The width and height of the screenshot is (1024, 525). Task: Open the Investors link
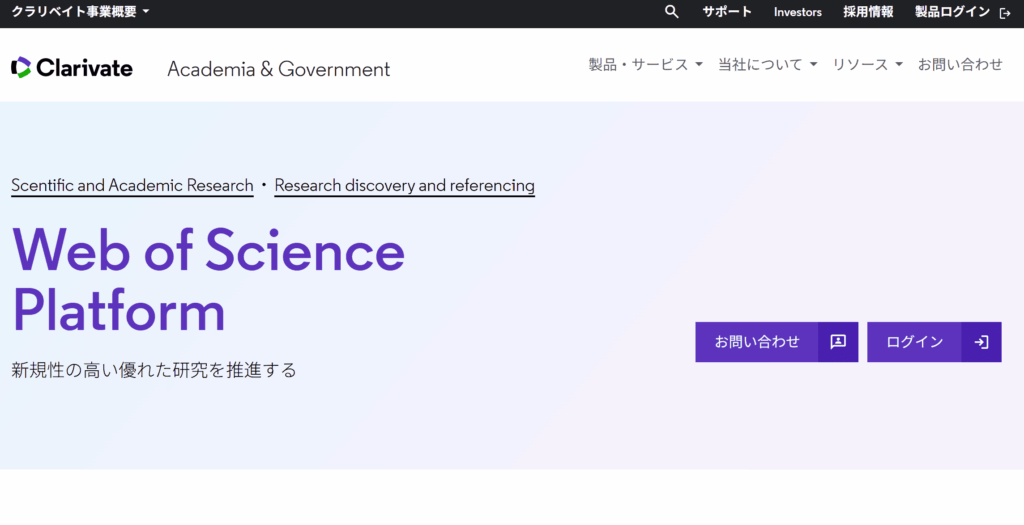tap(797, 12)
